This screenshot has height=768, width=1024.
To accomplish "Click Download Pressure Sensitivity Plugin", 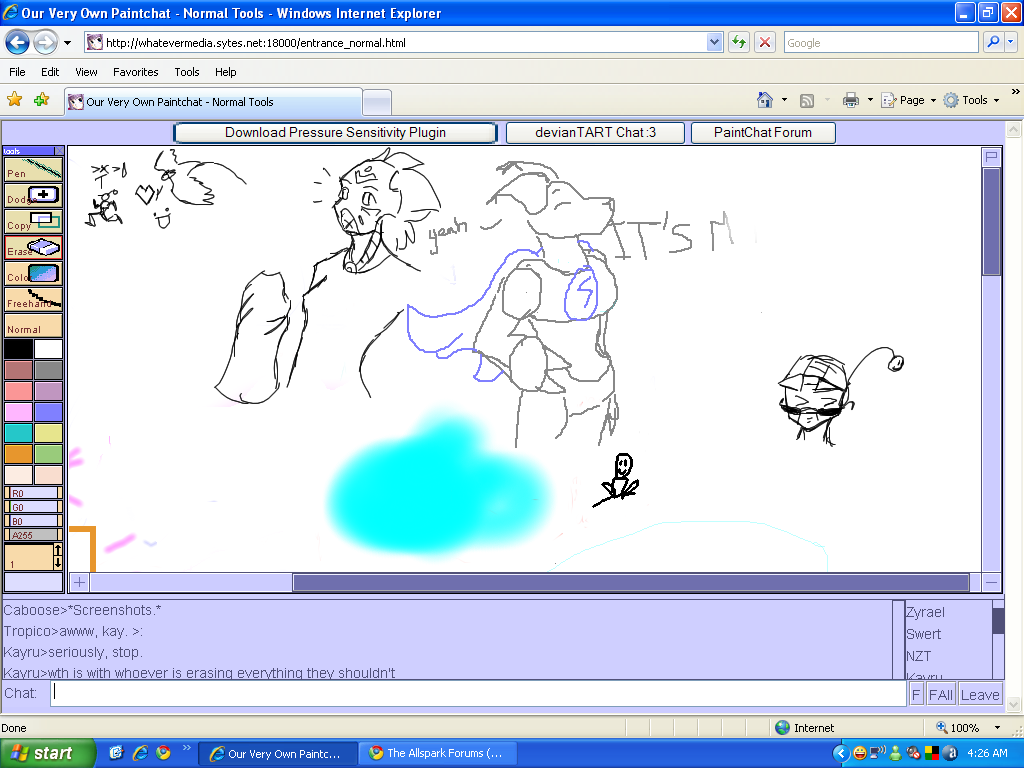I will 334,132.
